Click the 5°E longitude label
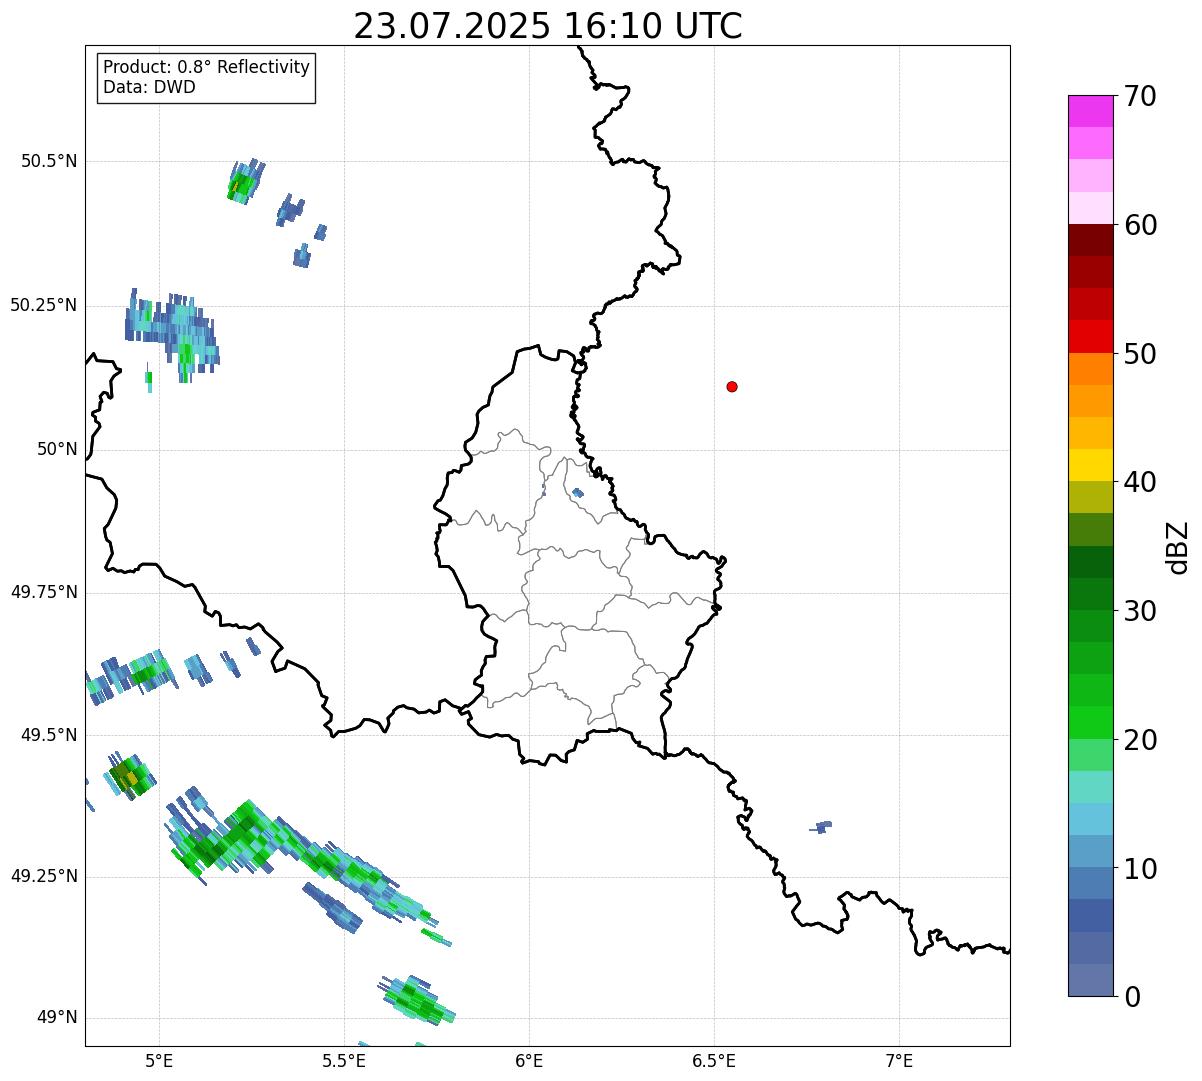Screen dimensions: 1202x1081 click(x=159, y=1060)
